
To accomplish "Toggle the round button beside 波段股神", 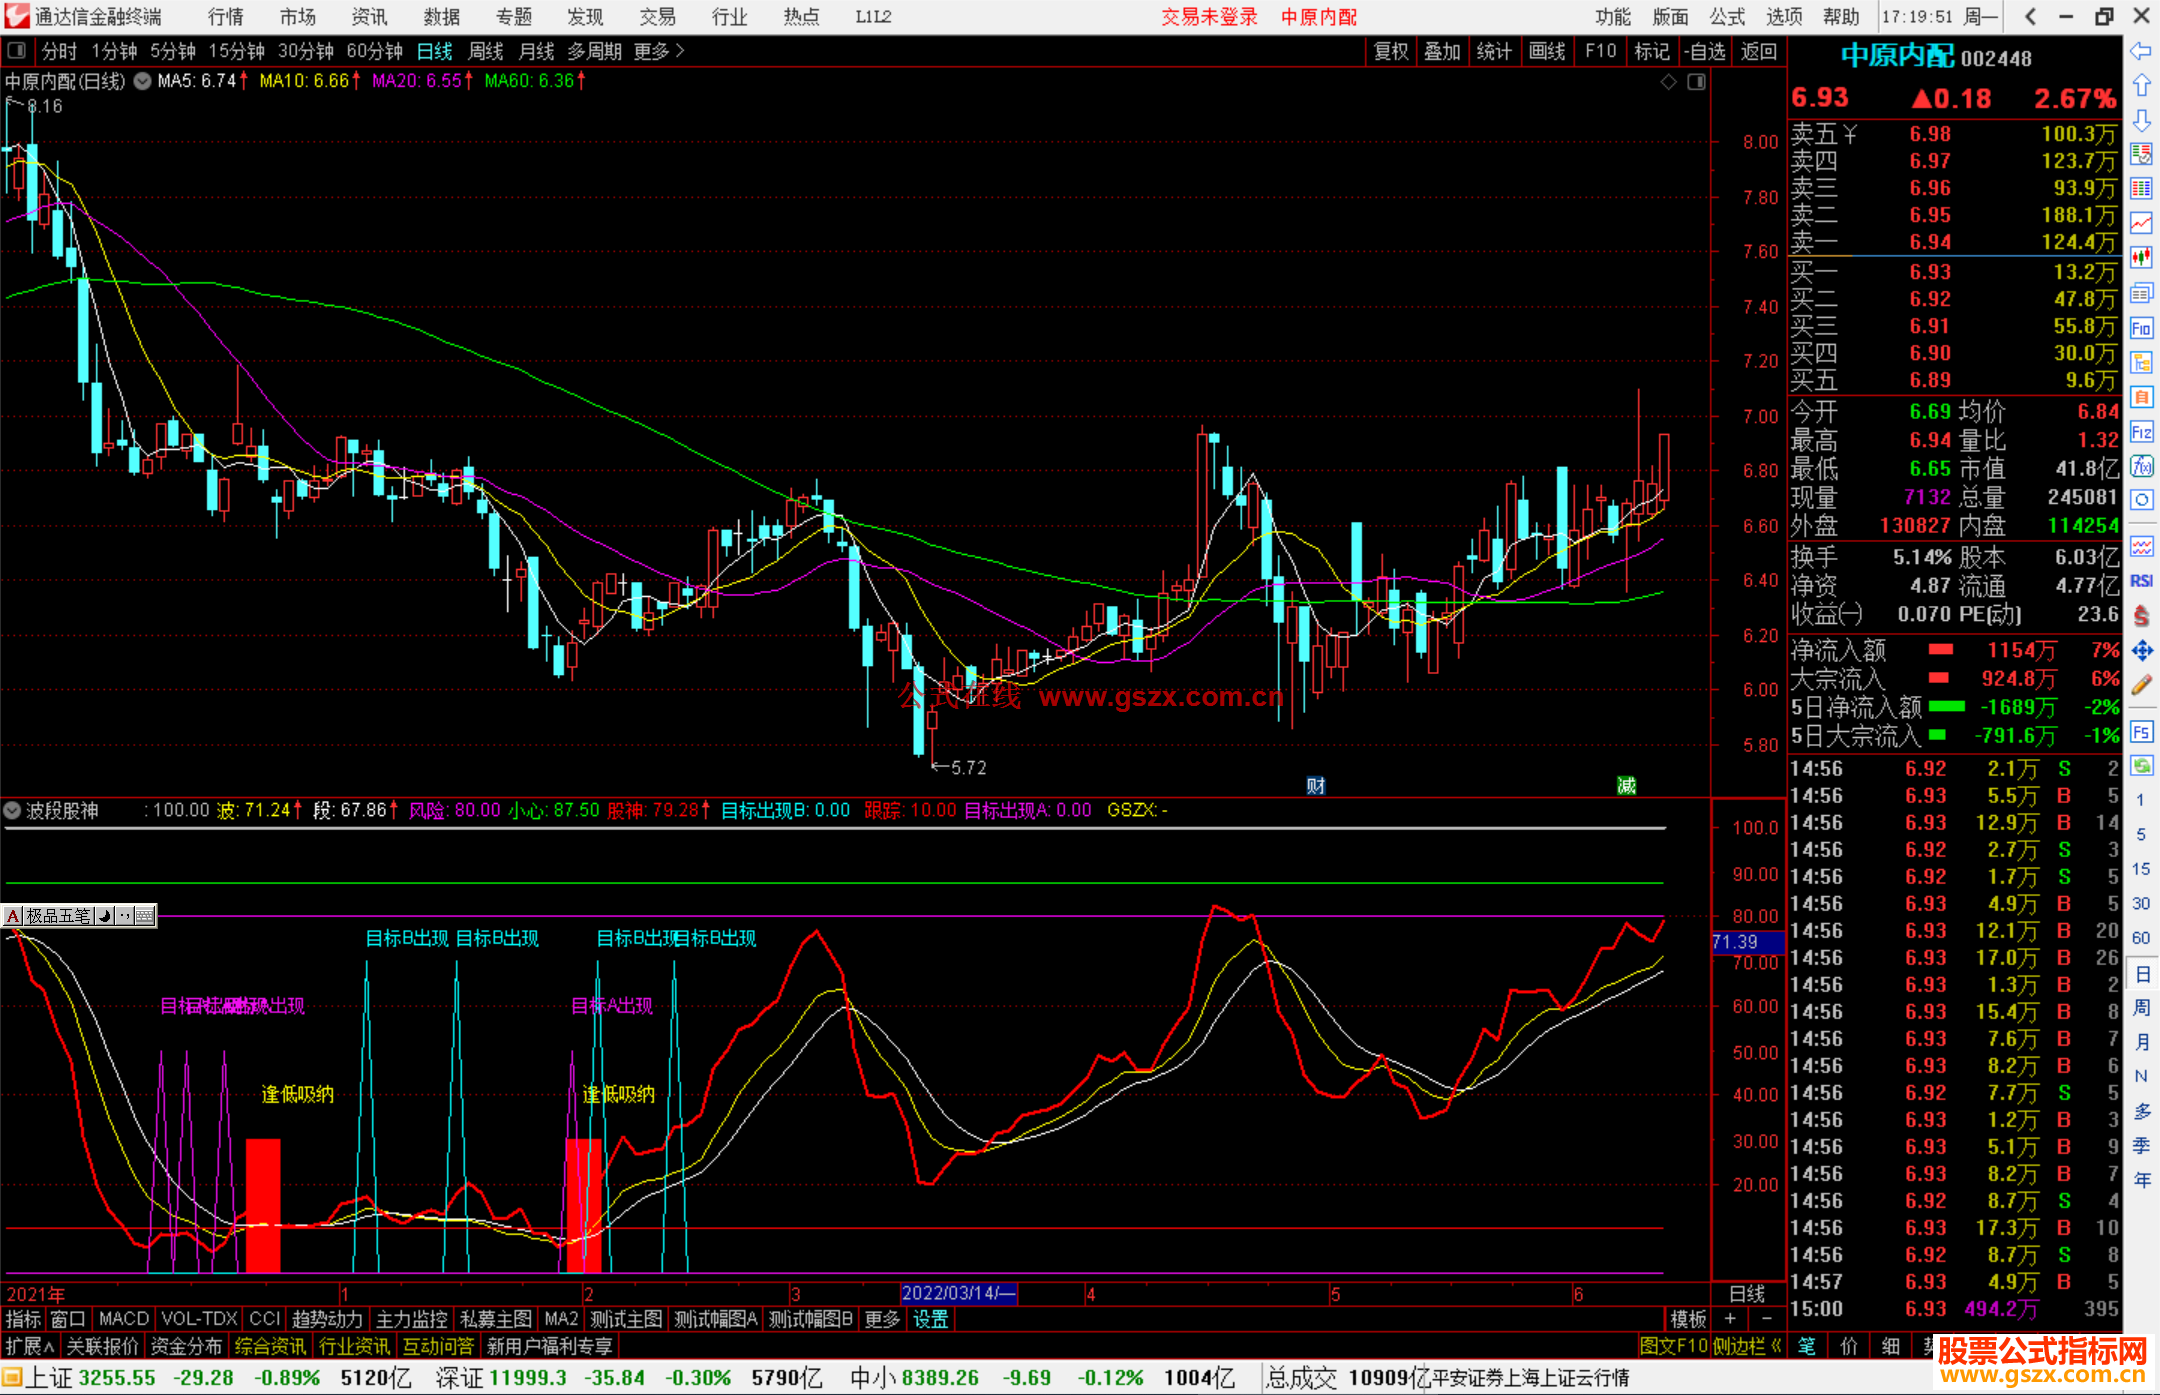I will (12, 810).
